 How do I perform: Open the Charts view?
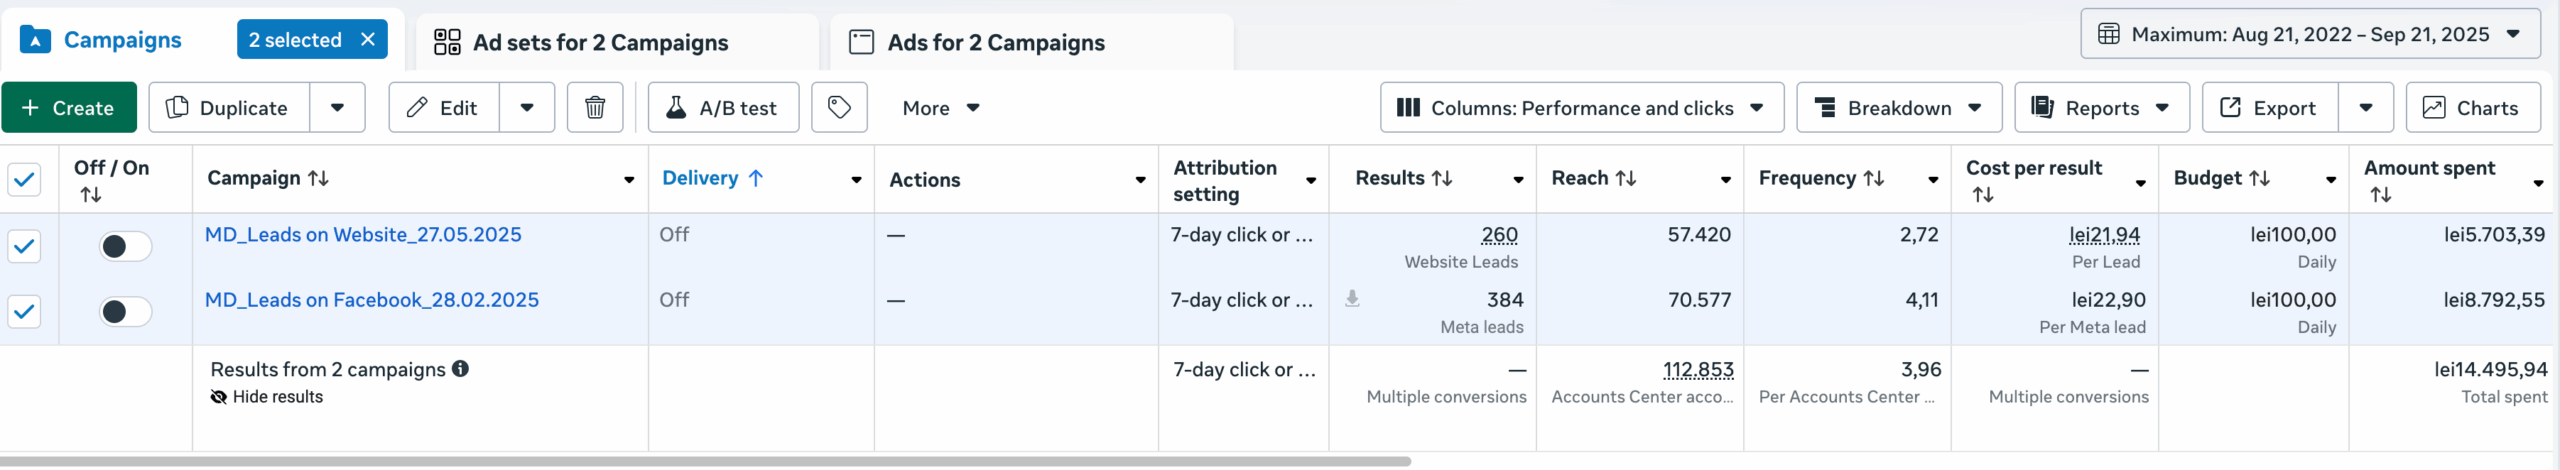click(x=2472, y=108)
